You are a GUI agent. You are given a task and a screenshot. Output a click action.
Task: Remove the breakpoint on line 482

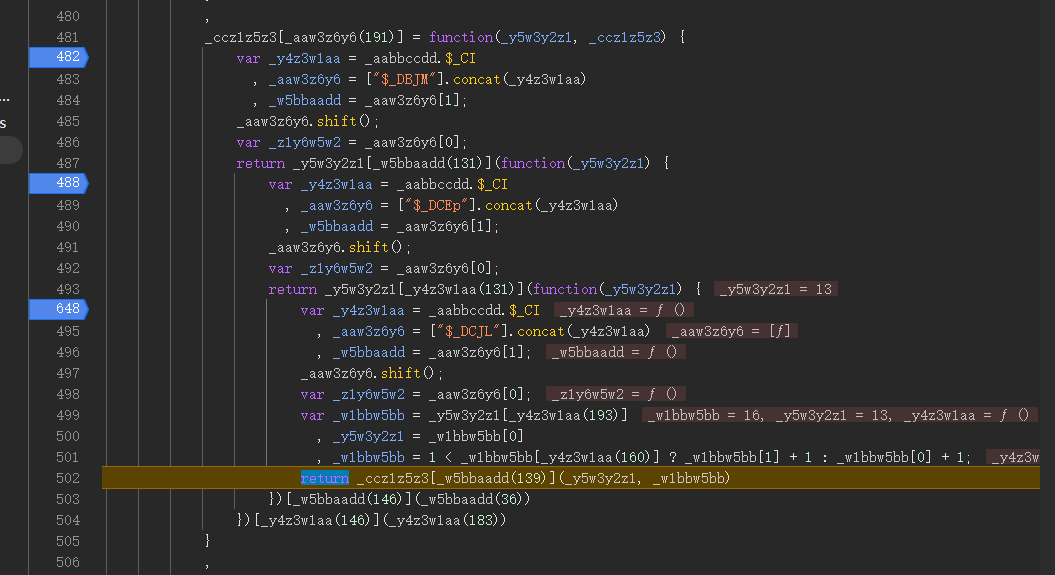tap(59, 57)
